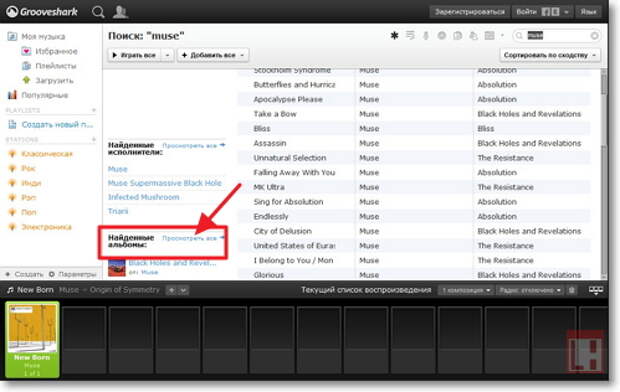
Task: Open the 1 композиция dropdown
Action: tap(466, 290)
